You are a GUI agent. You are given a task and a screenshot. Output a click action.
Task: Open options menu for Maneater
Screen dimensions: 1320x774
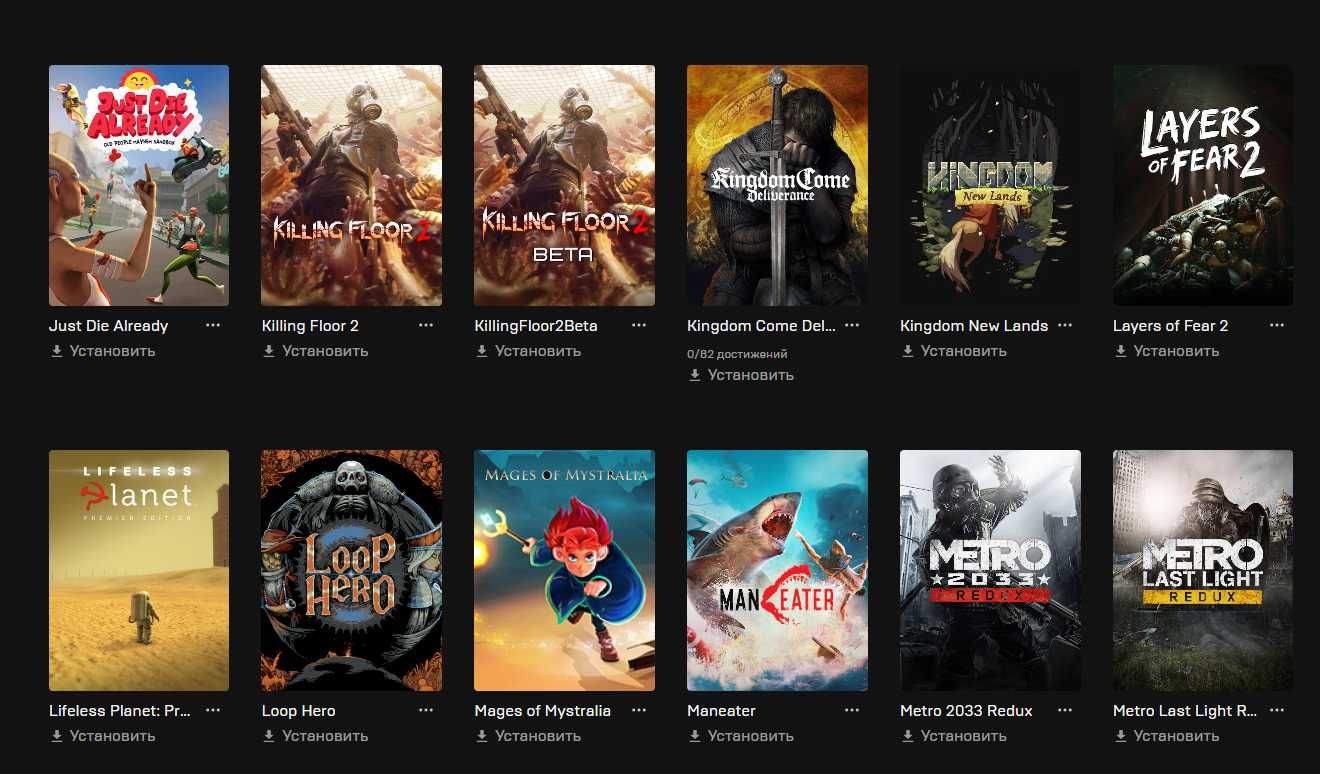(852, 710)
